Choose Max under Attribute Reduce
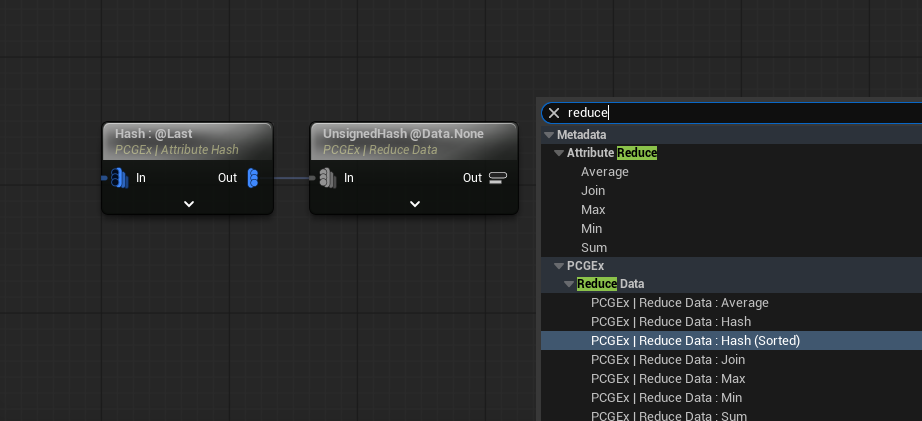 pos(593,210)
